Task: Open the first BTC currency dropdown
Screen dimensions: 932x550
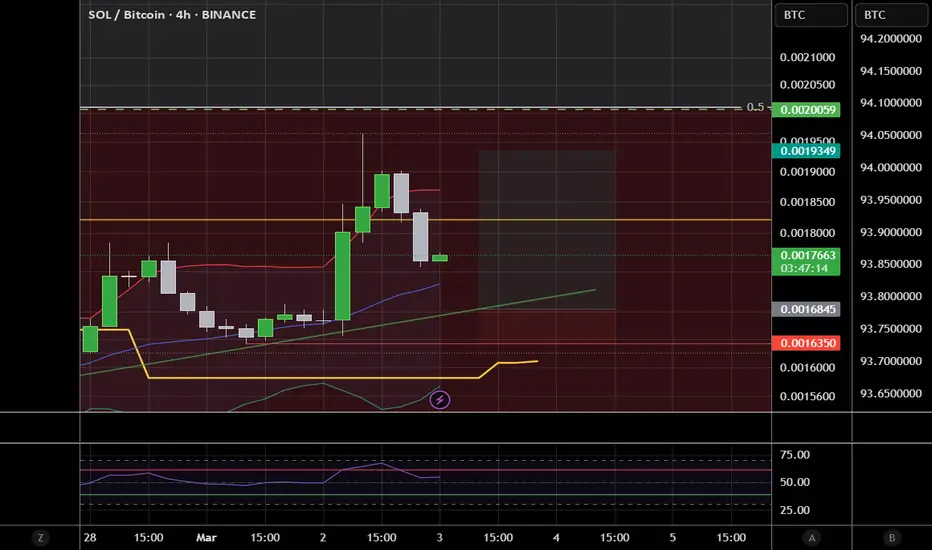Action: pos(811,15)
